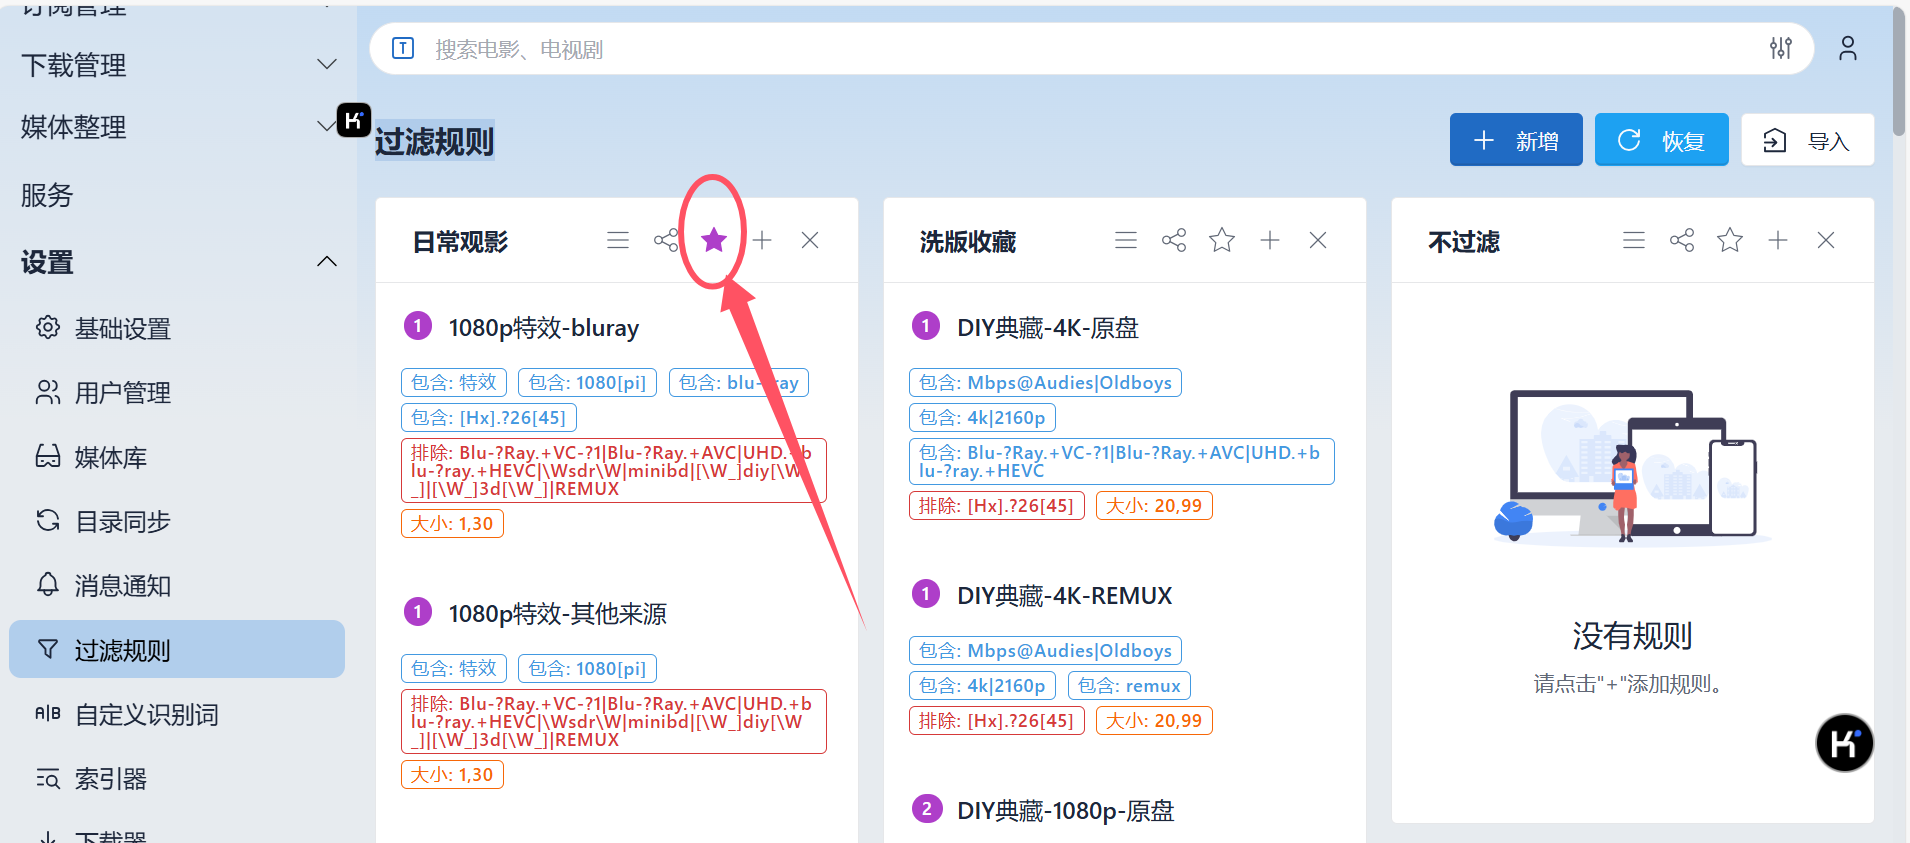This screenshot has width=1910, height=843.
Task: Click the 恢复 button
Action: [1661, 140]
